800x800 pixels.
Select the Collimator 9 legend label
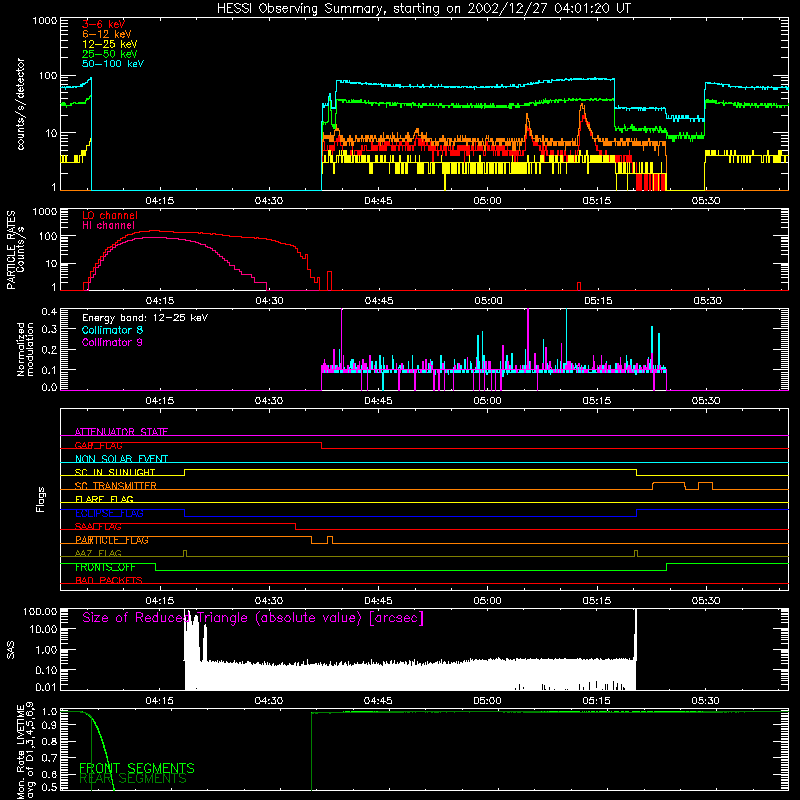tap(112, 342)
